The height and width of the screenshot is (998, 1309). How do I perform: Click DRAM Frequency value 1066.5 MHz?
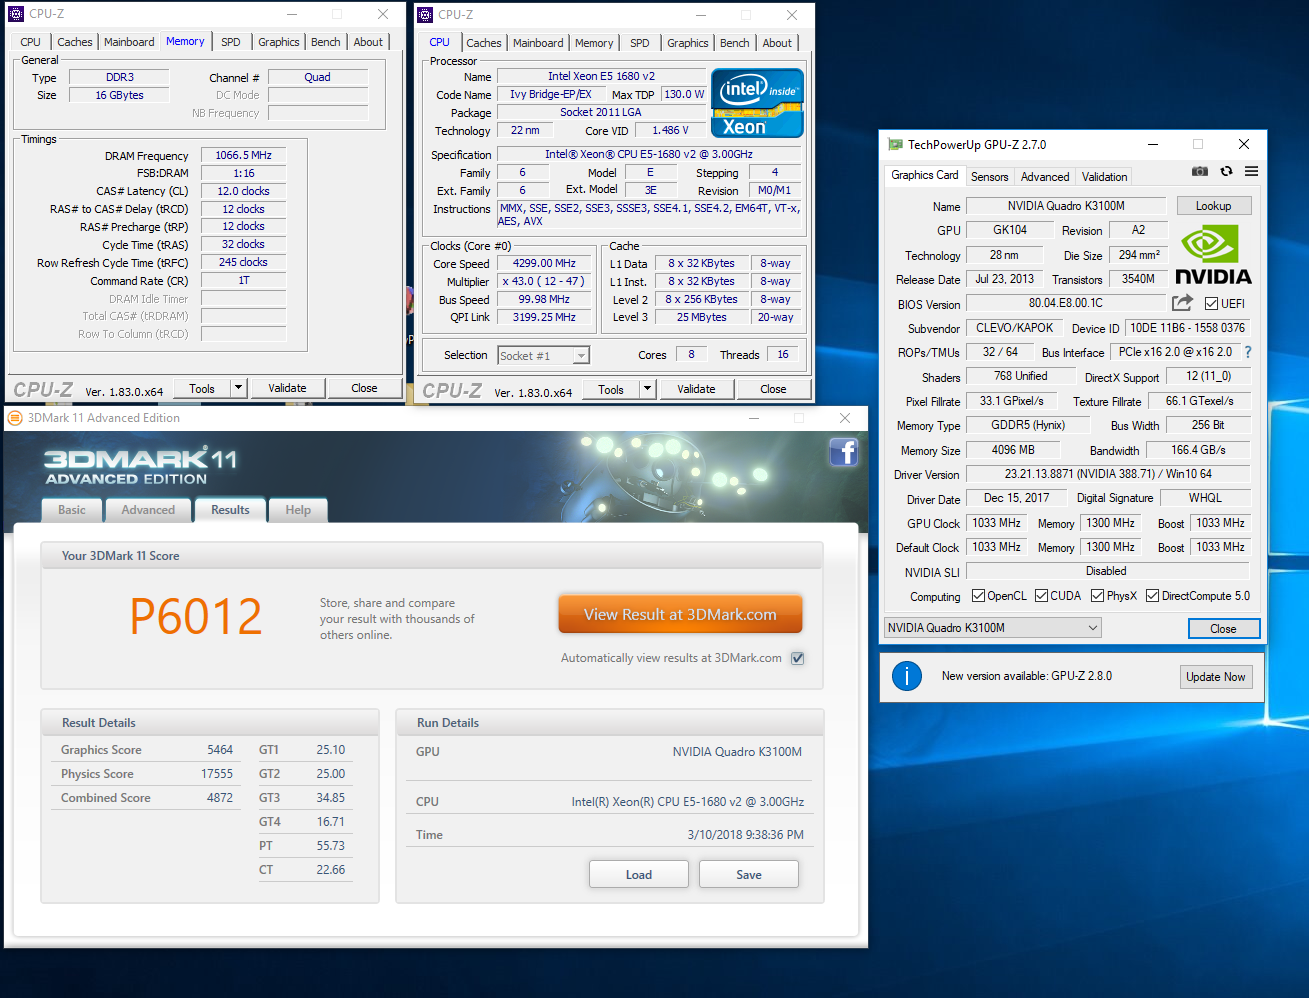tap(244, 155)
